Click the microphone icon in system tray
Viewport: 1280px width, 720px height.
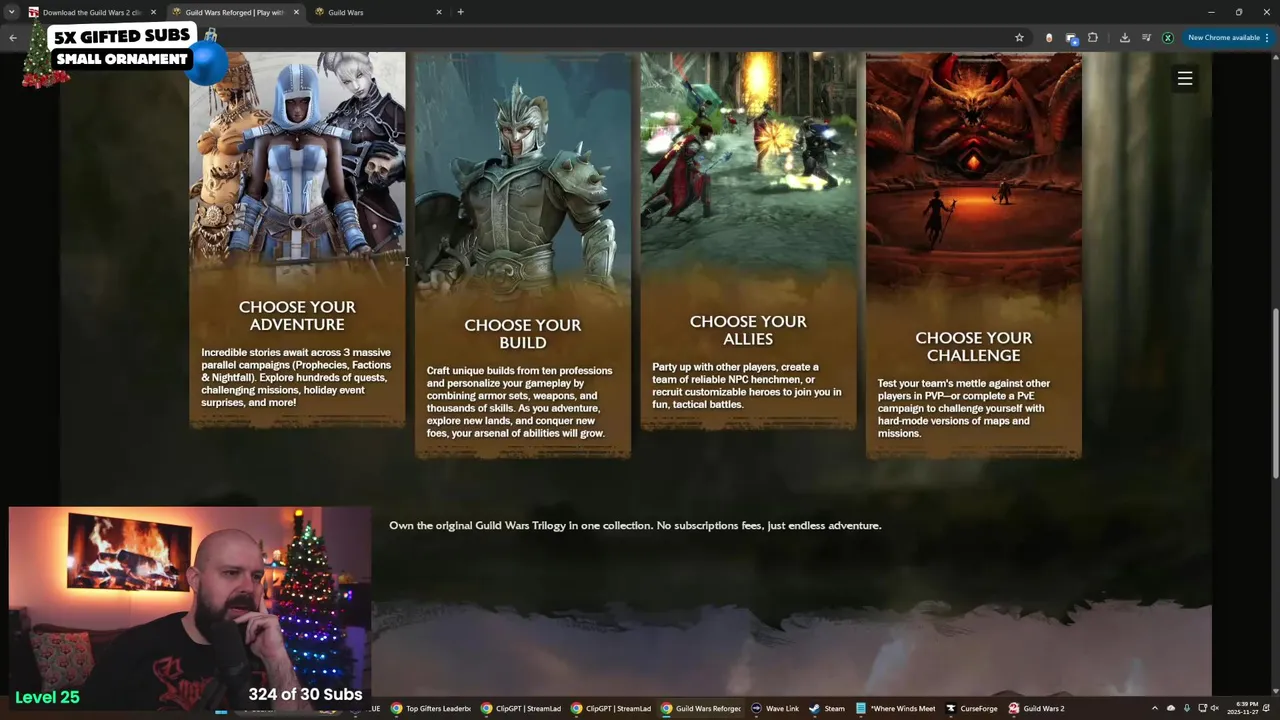click(1187, 709)
